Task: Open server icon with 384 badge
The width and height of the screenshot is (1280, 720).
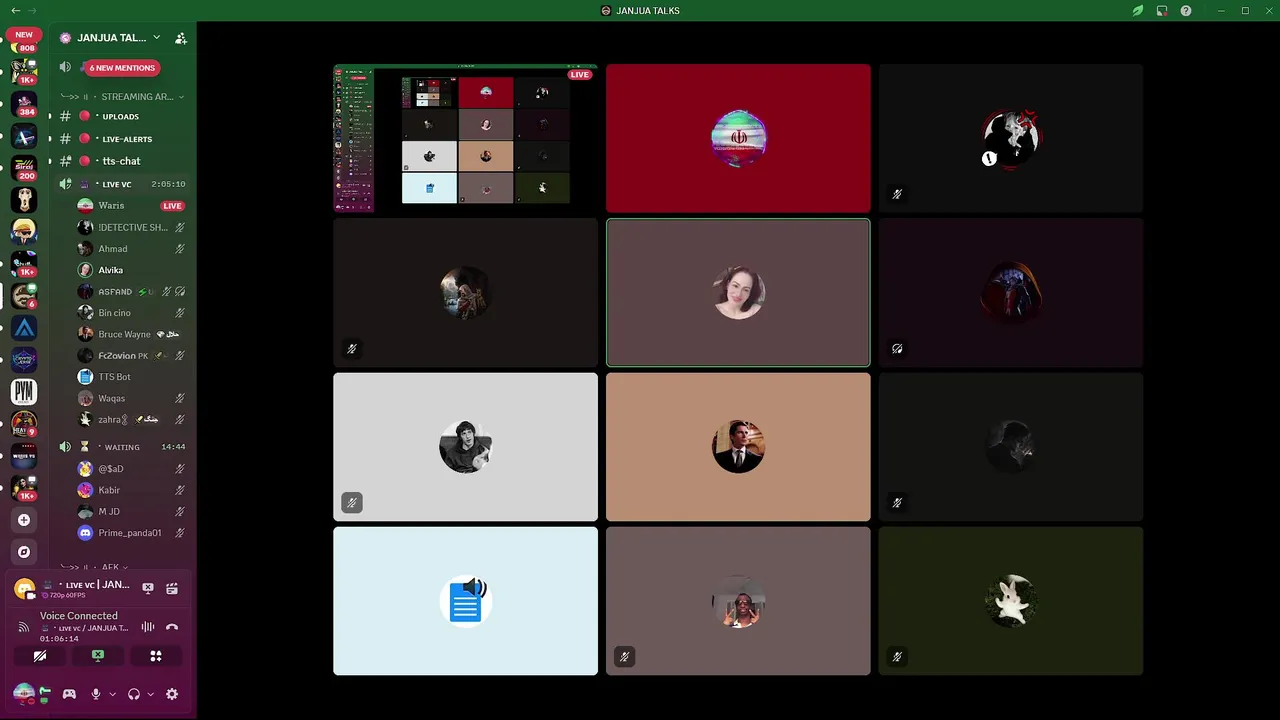Action: 24,104
